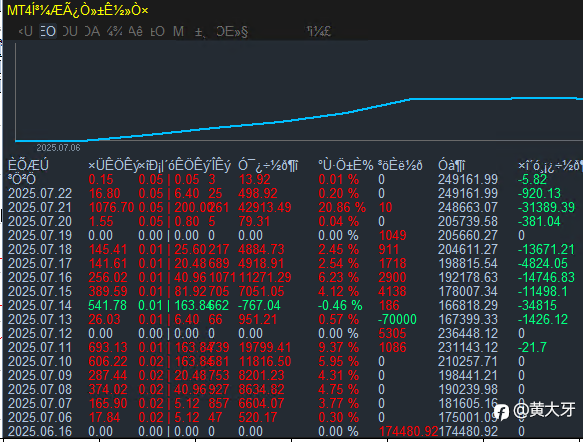The height and width of the screenshot is (443, 583).
Task: Select the 2025.07.14 green row date
Action: tap(40, 305)
